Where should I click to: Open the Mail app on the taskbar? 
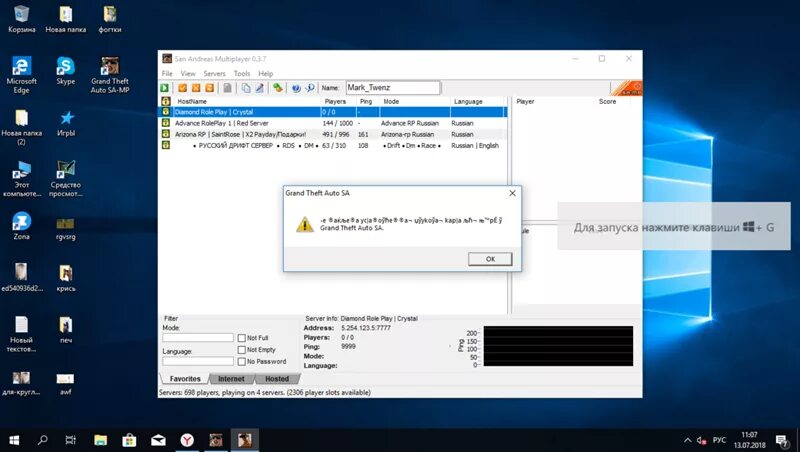[x=158, y=440]
